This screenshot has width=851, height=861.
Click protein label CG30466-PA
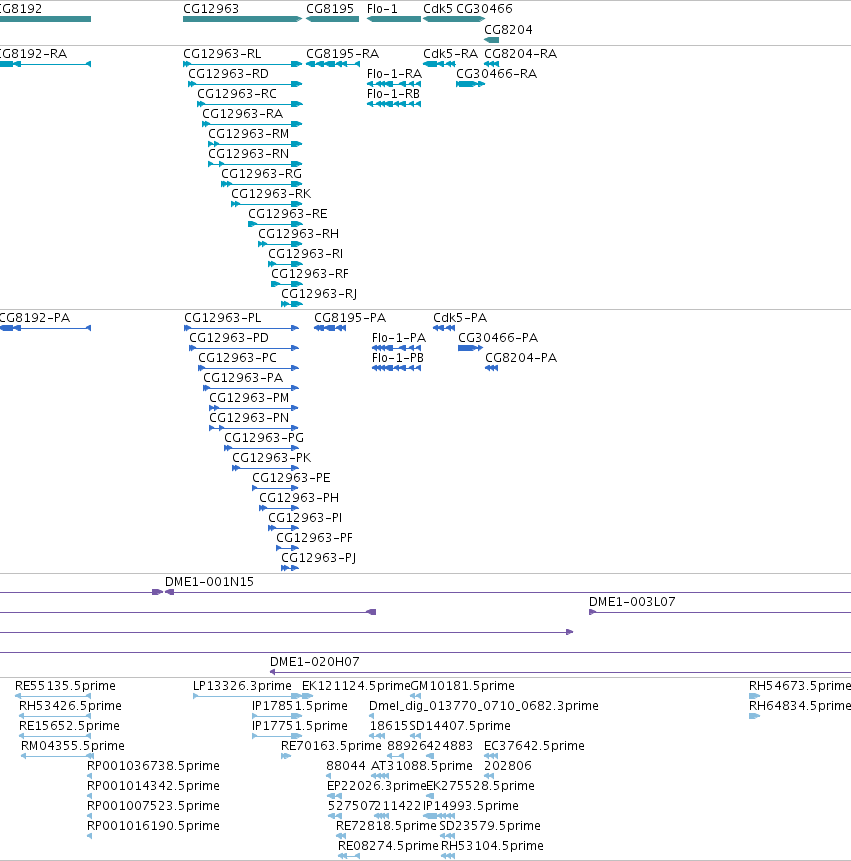pos(499,338)
